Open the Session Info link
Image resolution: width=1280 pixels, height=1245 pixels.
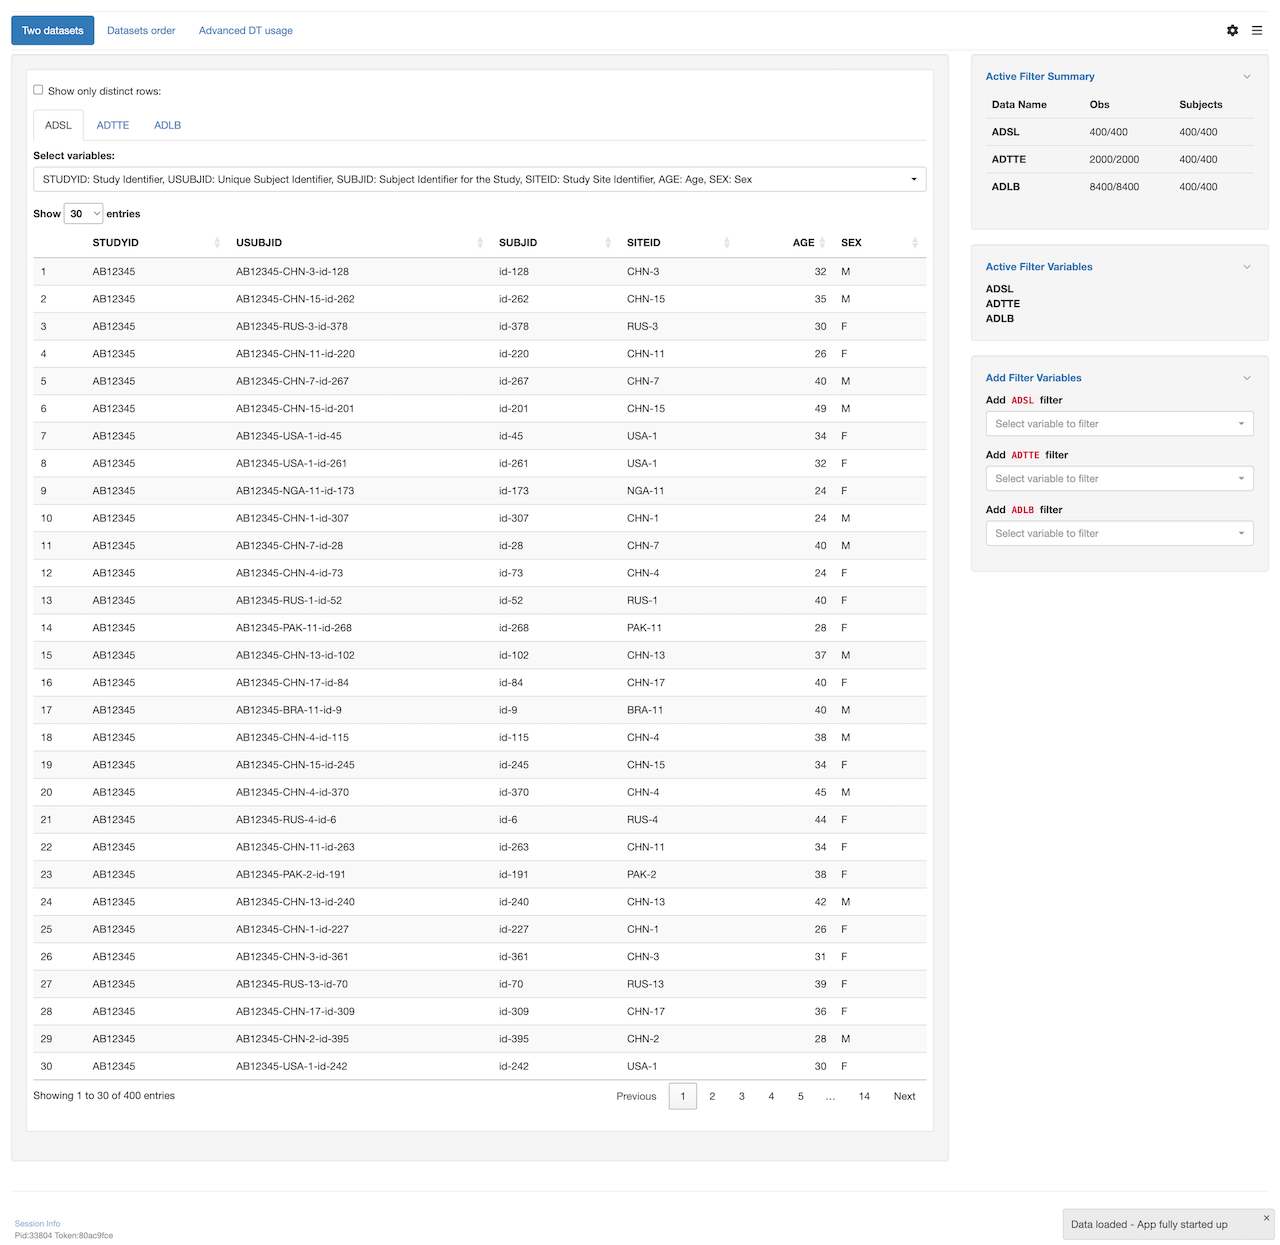(x=37, y=1224)
